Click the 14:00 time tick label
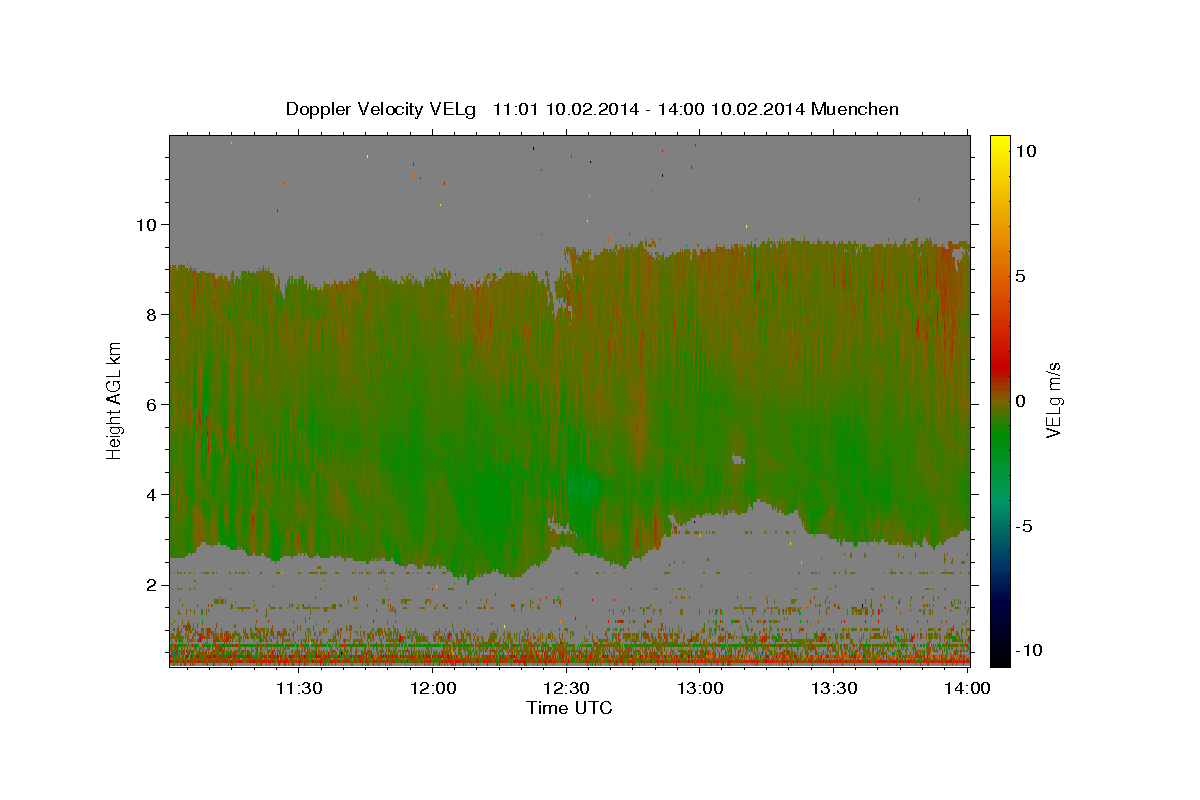 click(967, 688)
